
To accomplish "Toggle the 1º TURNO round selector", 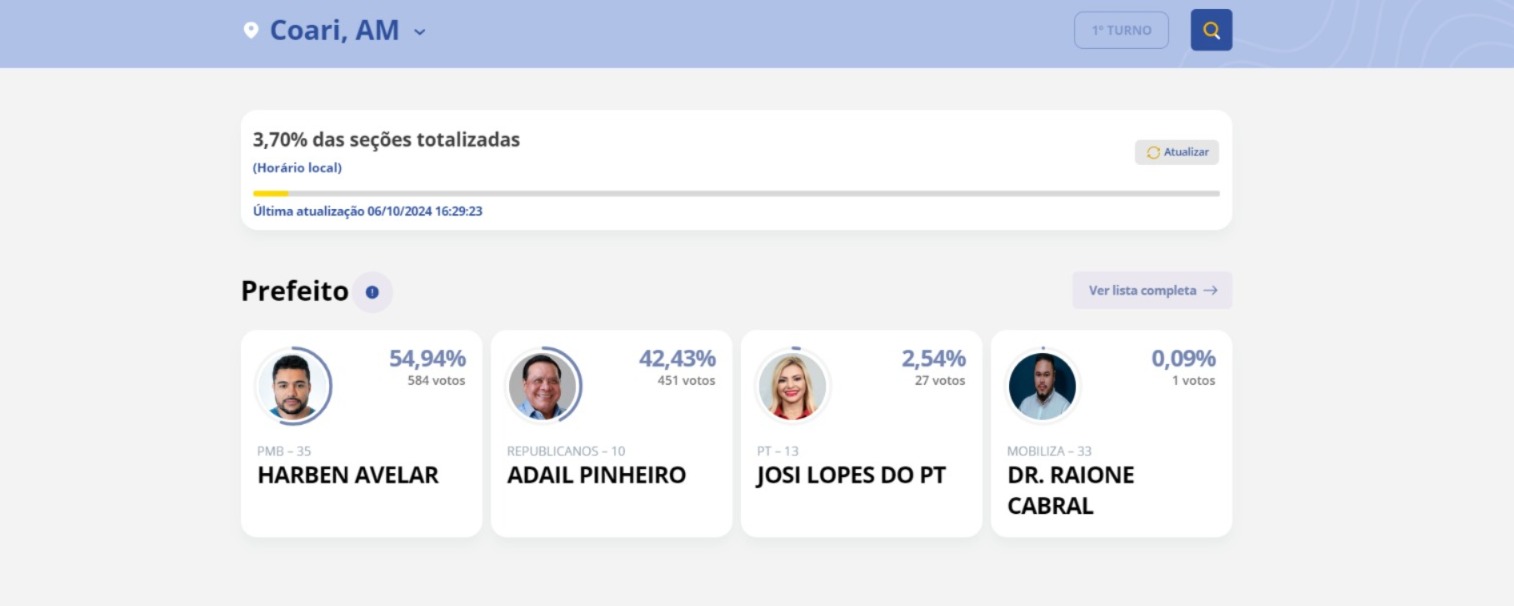I will click(1121, 30).
